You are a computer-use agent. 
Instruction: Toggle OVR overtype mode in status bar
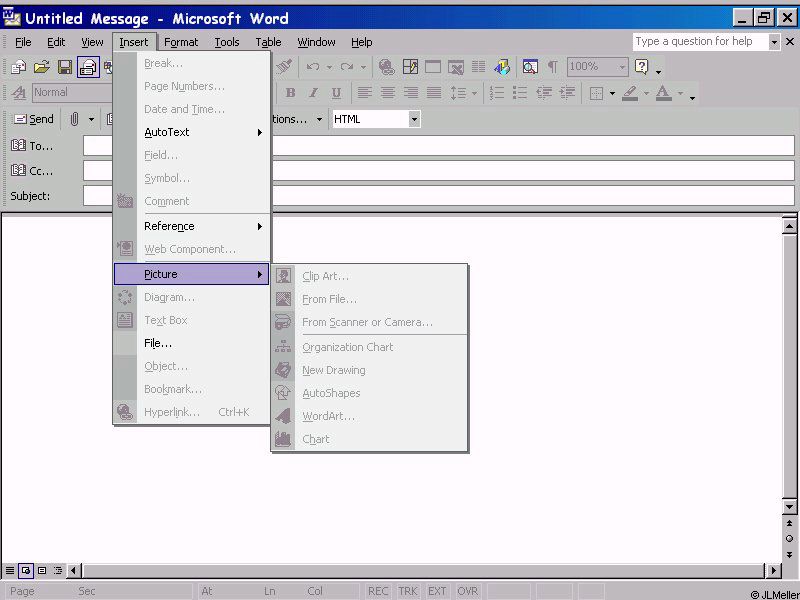(467, 591)
